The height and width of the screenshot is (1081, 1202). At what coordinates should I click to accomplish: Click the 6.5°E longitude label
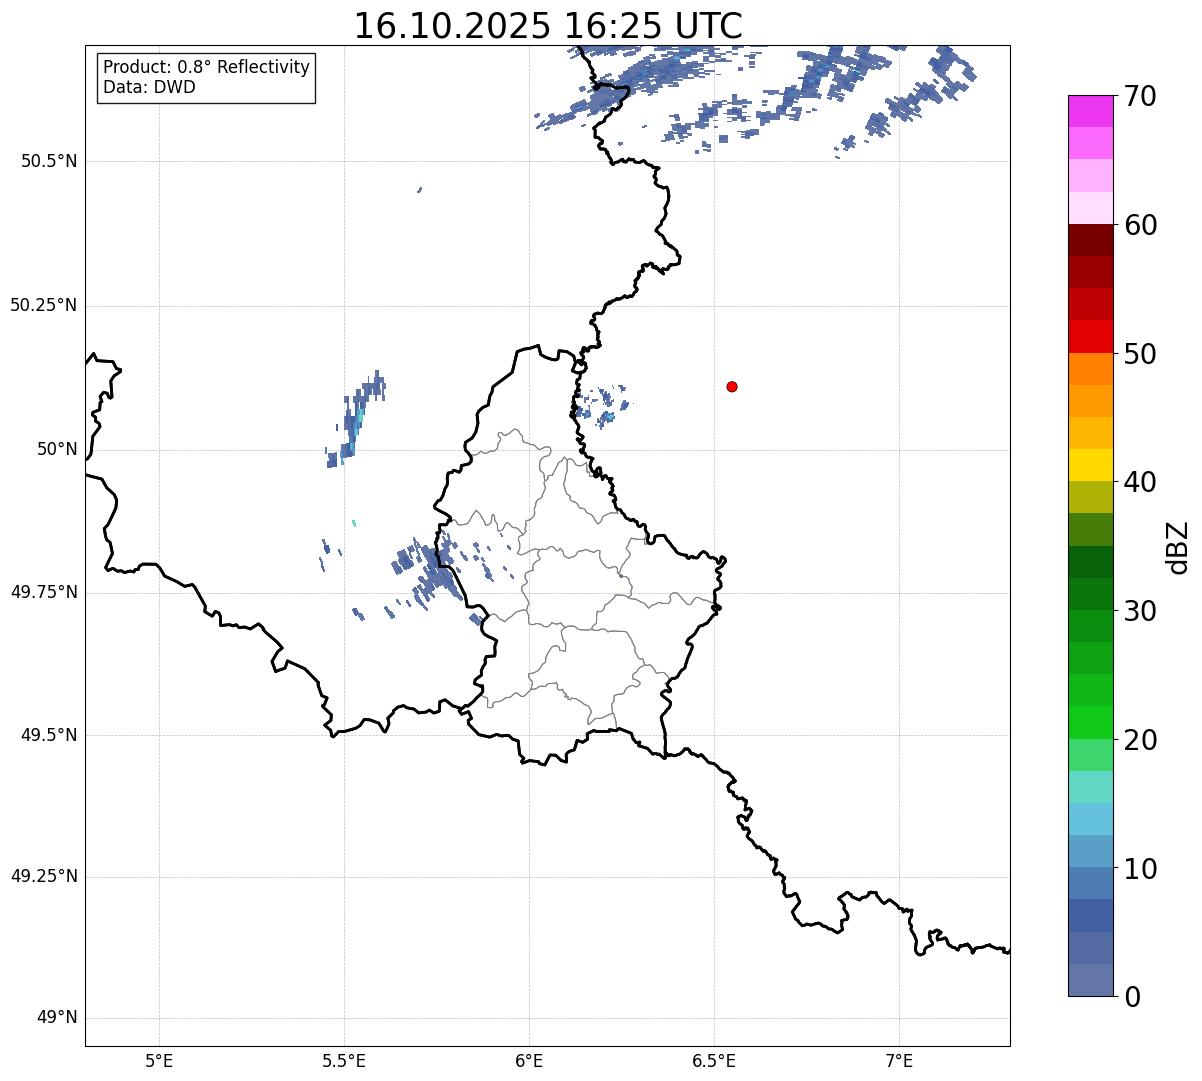714,1060
